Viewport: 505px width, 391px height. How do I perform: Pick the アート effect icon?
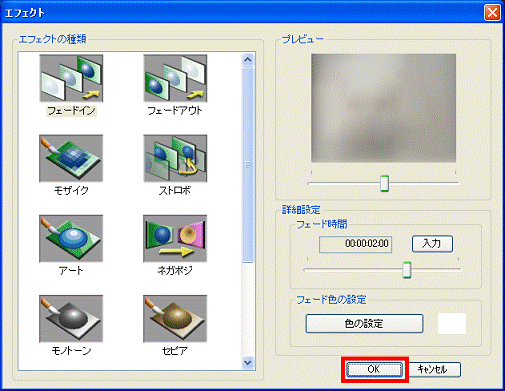click(x=71, y=238)
